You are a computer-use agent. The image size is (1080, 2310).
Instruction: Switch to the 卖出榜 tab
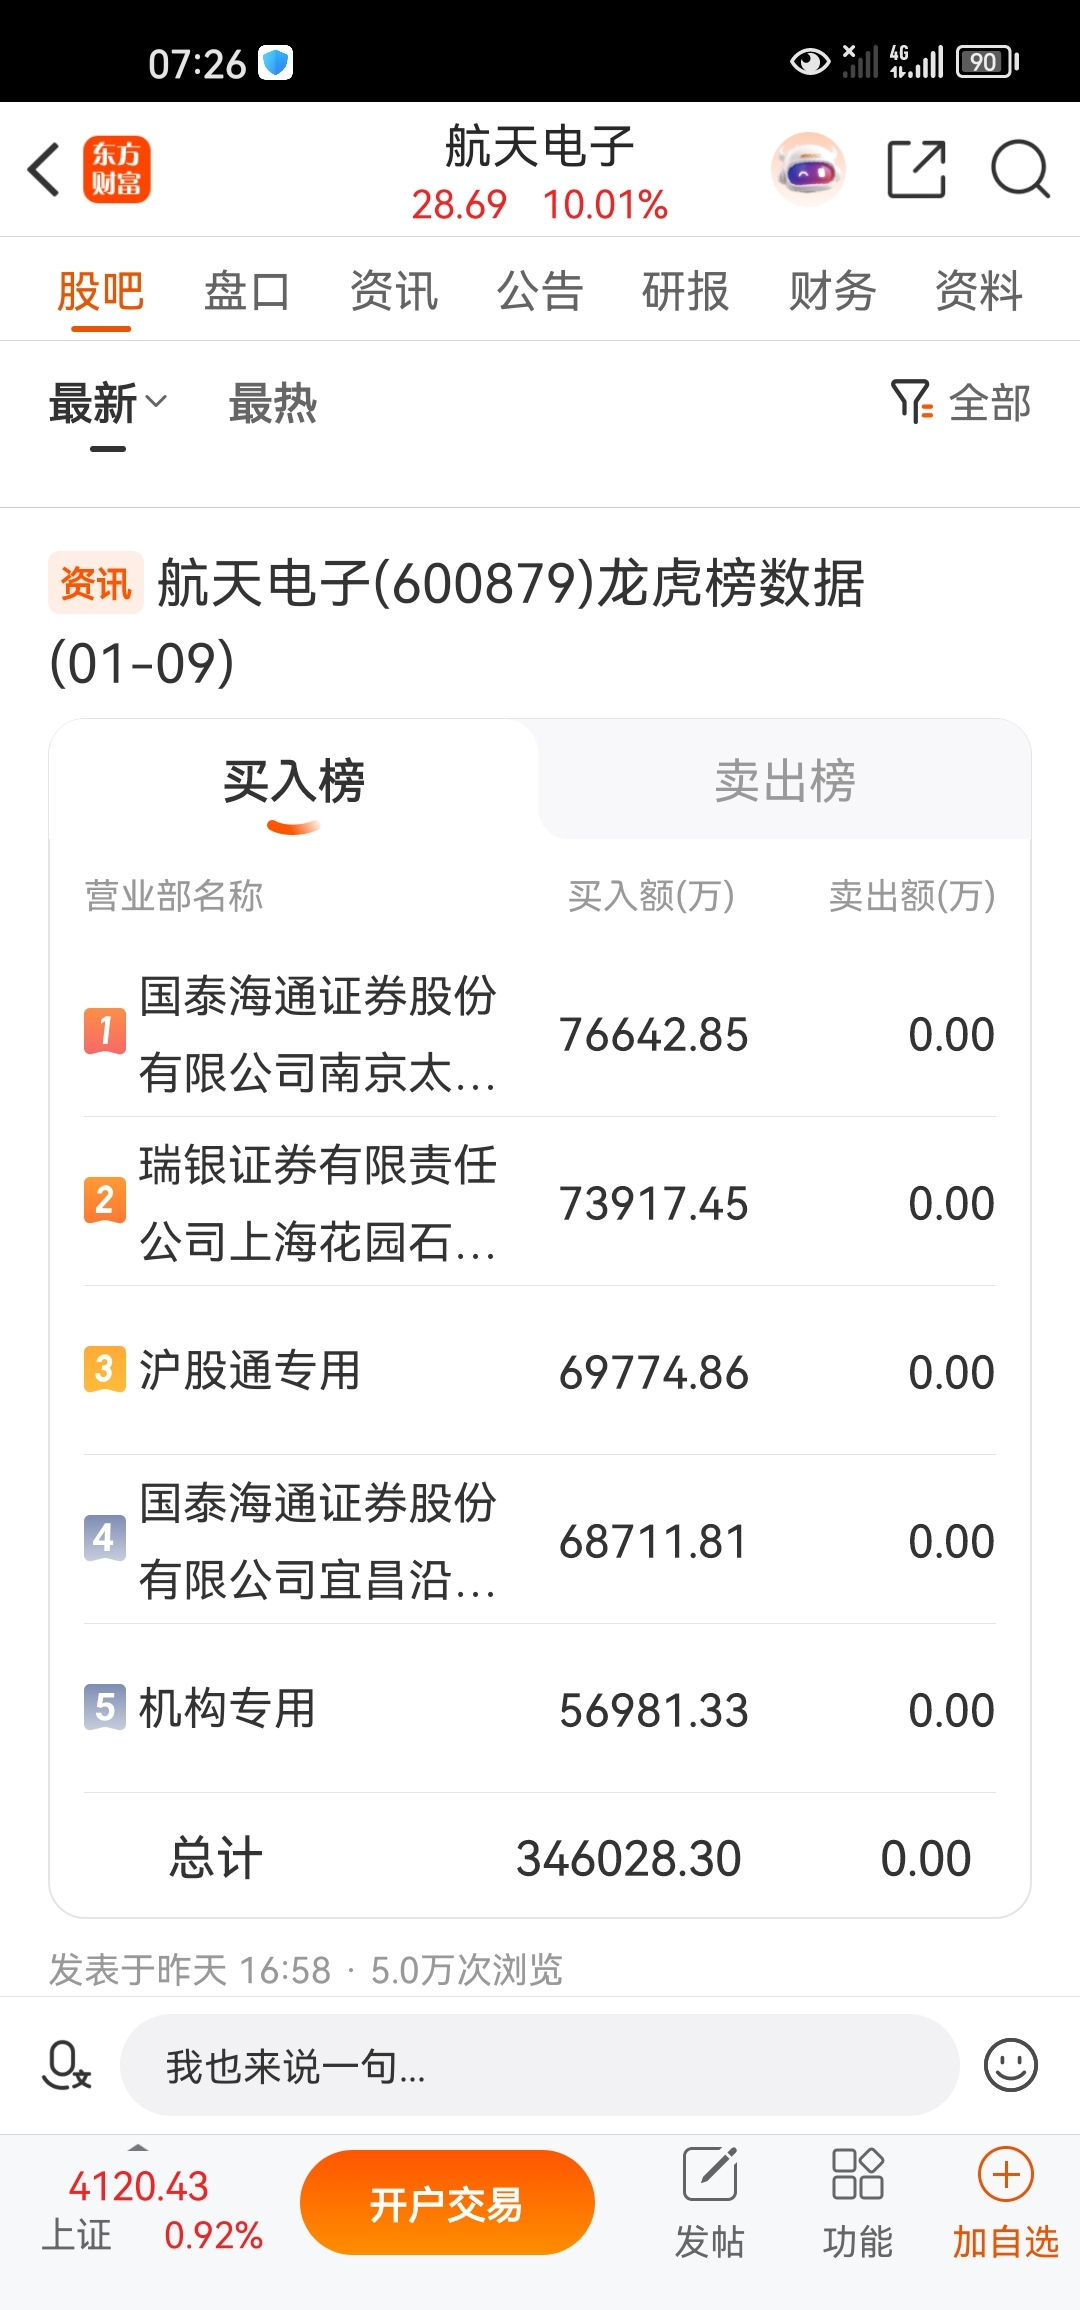pyautogui.click(x=785, y=781)
